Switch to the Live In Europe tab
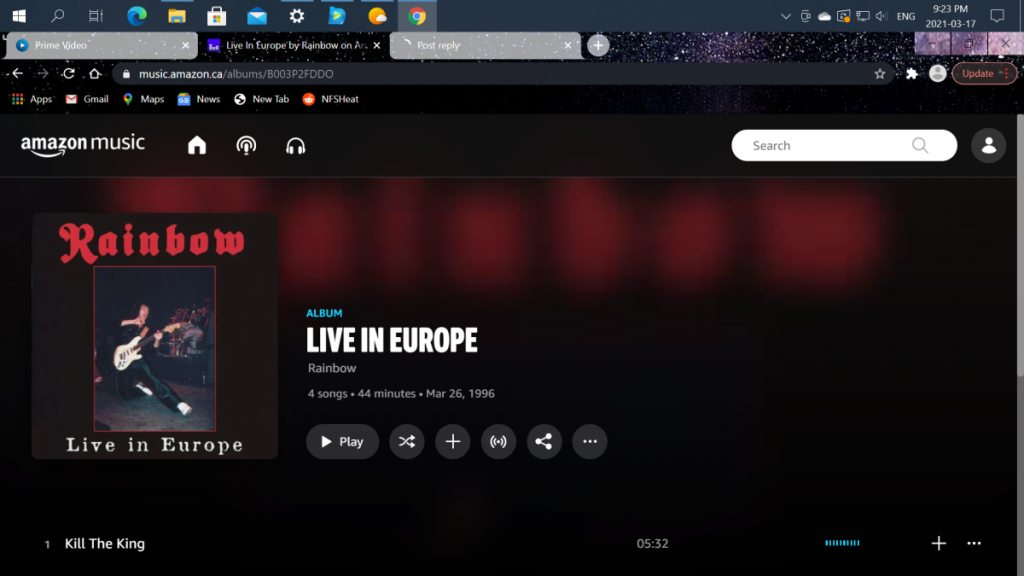The height and width of the screenshot is (576, 1024). 293,45
